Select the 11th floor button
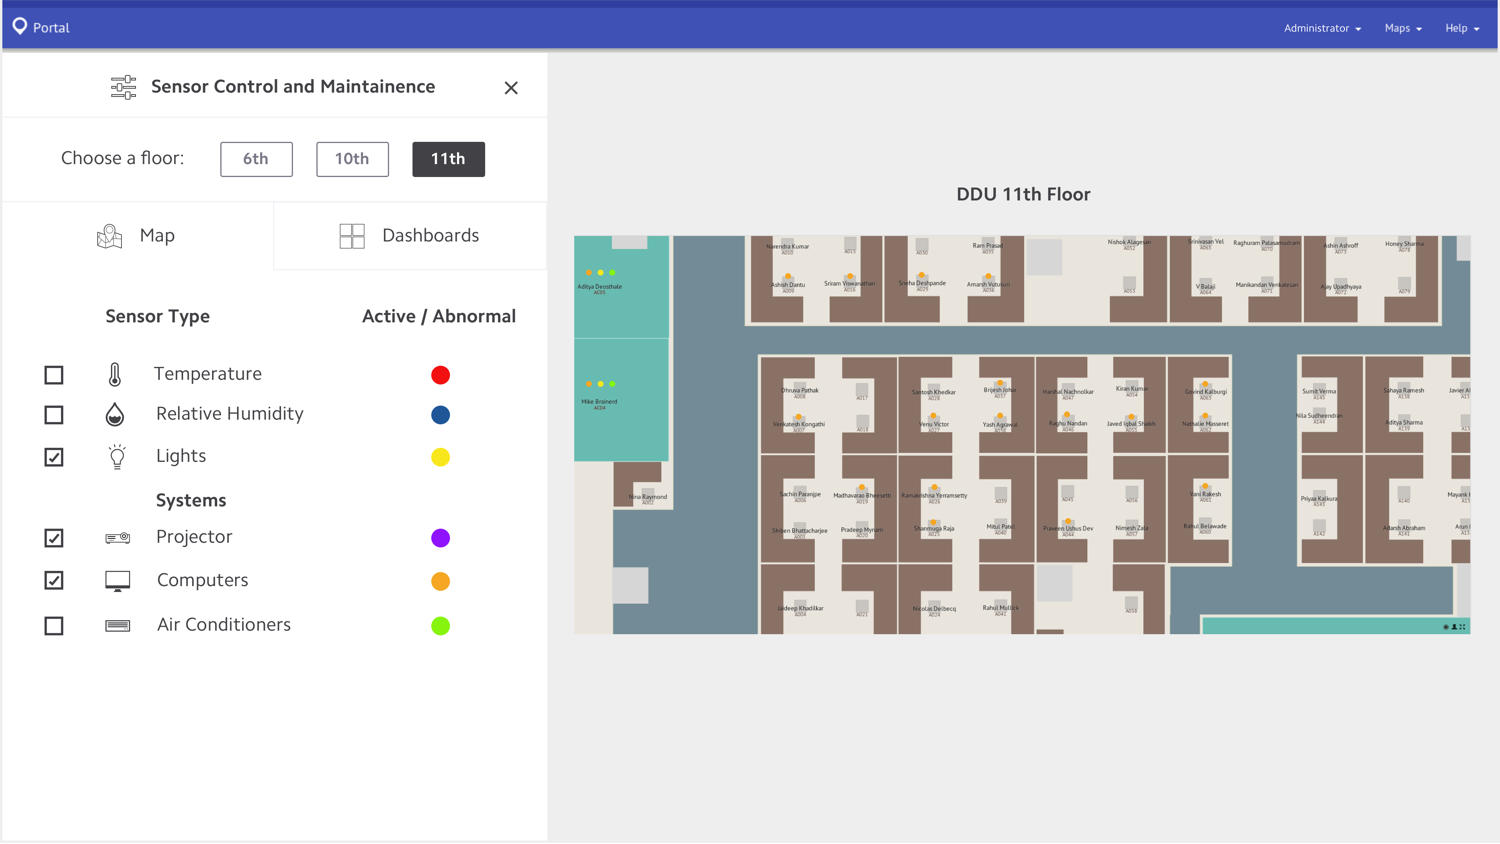Screen dimensions: 1500x844 point(448,159)
